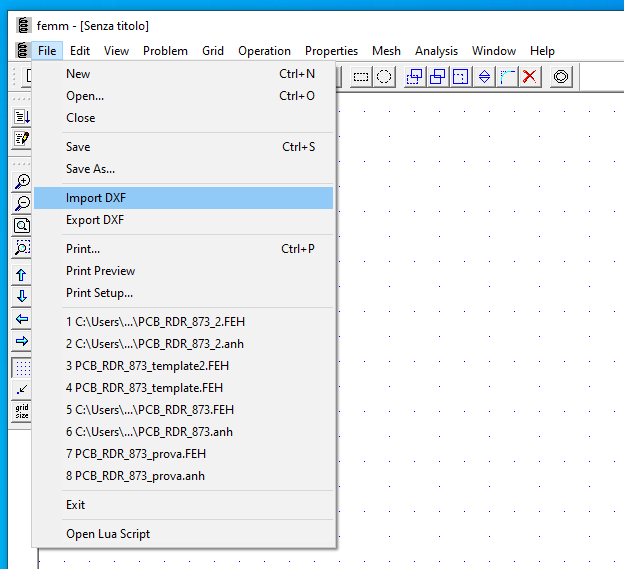This screenshot has width=624, height=569.
Task: Click the Mirror selected objects icon
Action: (484, 76)
